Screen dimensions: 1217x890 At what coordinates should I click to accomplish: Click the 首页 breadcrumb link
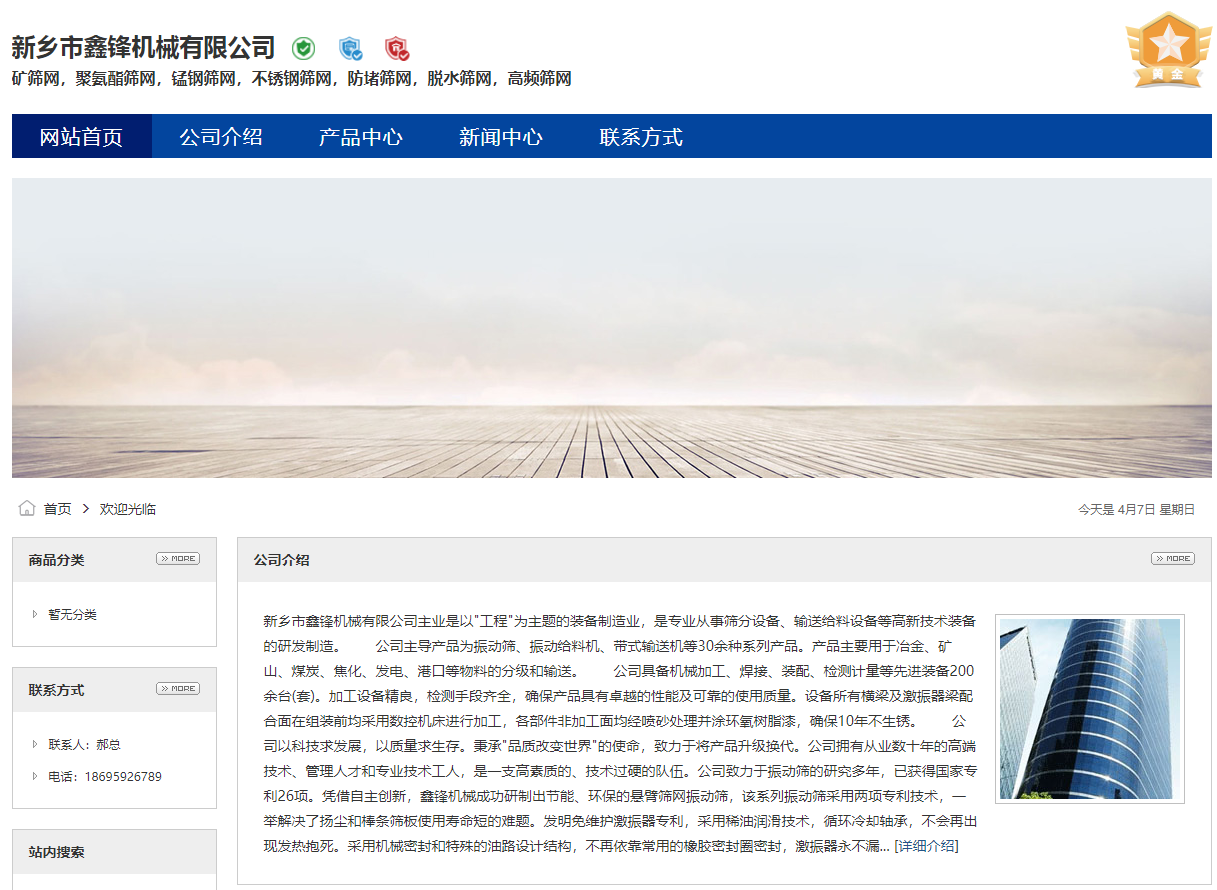click(57, 509)
